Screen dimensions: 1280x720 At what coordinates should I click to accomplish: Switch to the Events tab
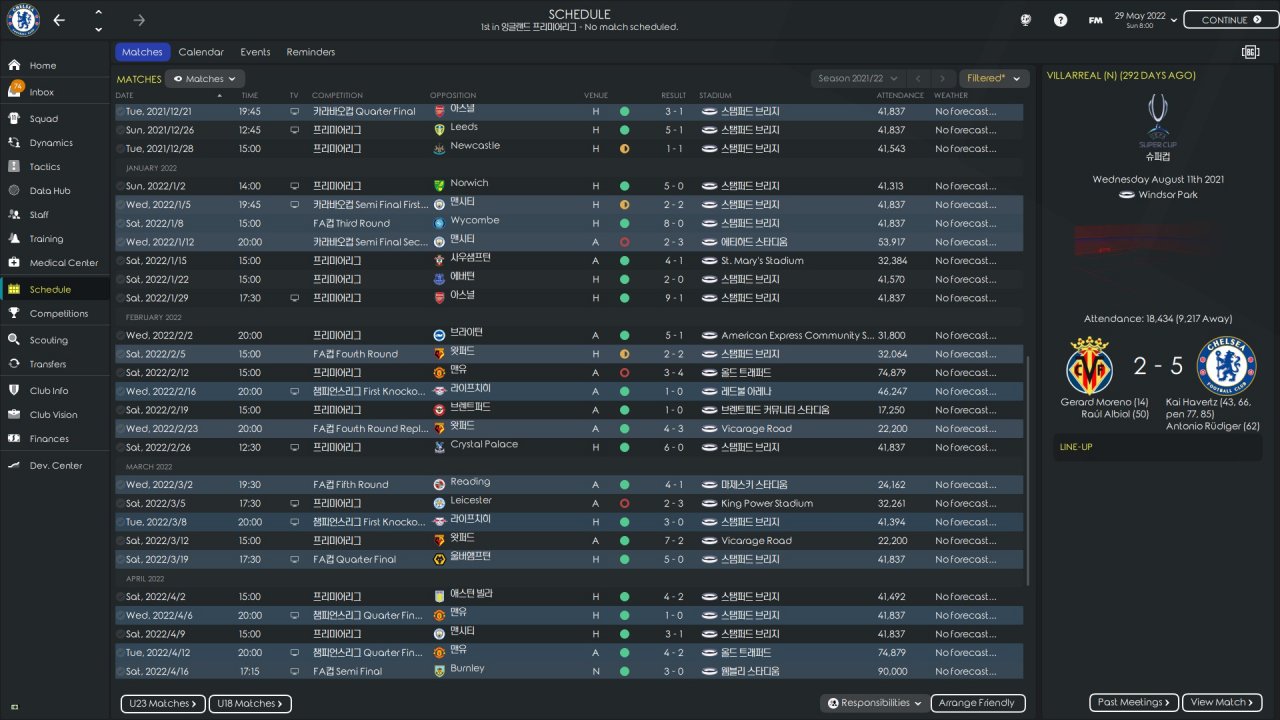(x=255, y=52)
